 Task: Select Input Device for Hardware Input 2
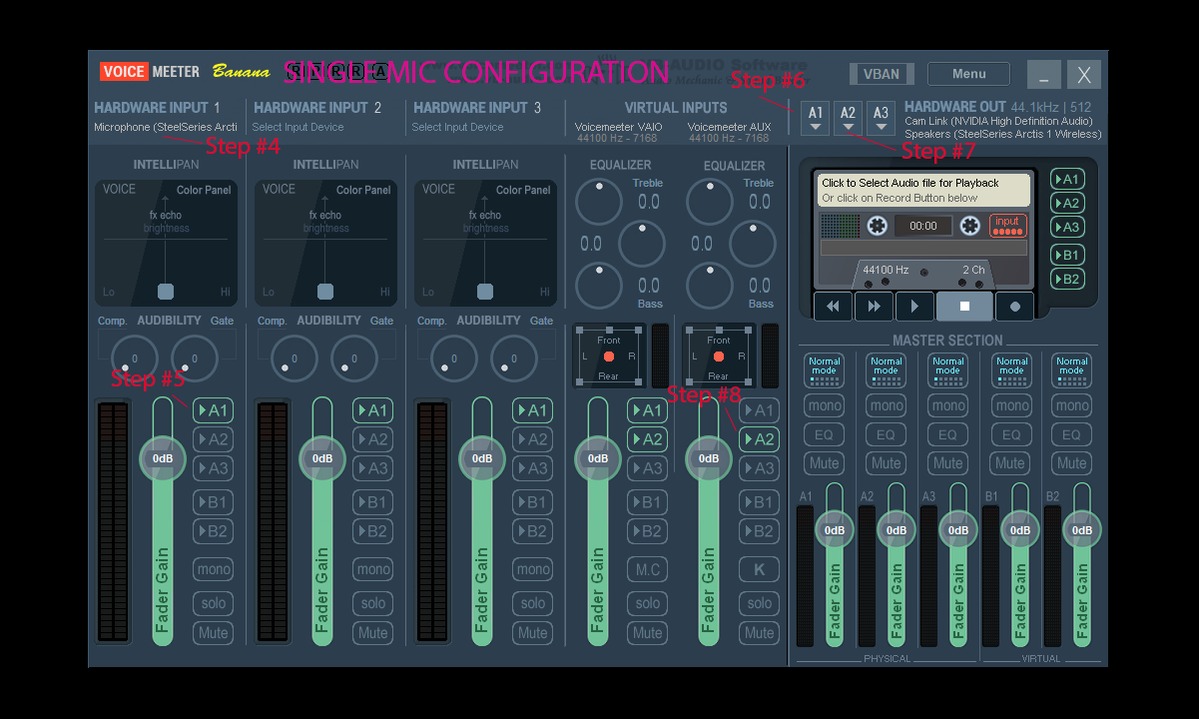297,127
